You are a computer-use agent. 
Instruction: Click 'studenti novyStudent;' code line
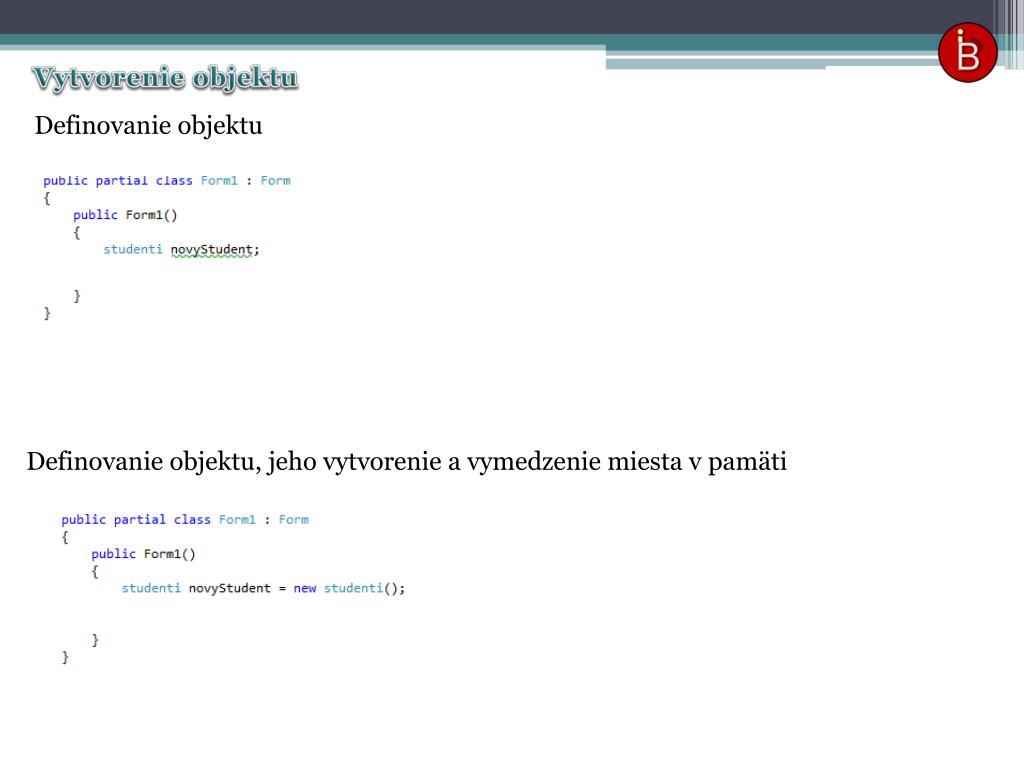182,249
